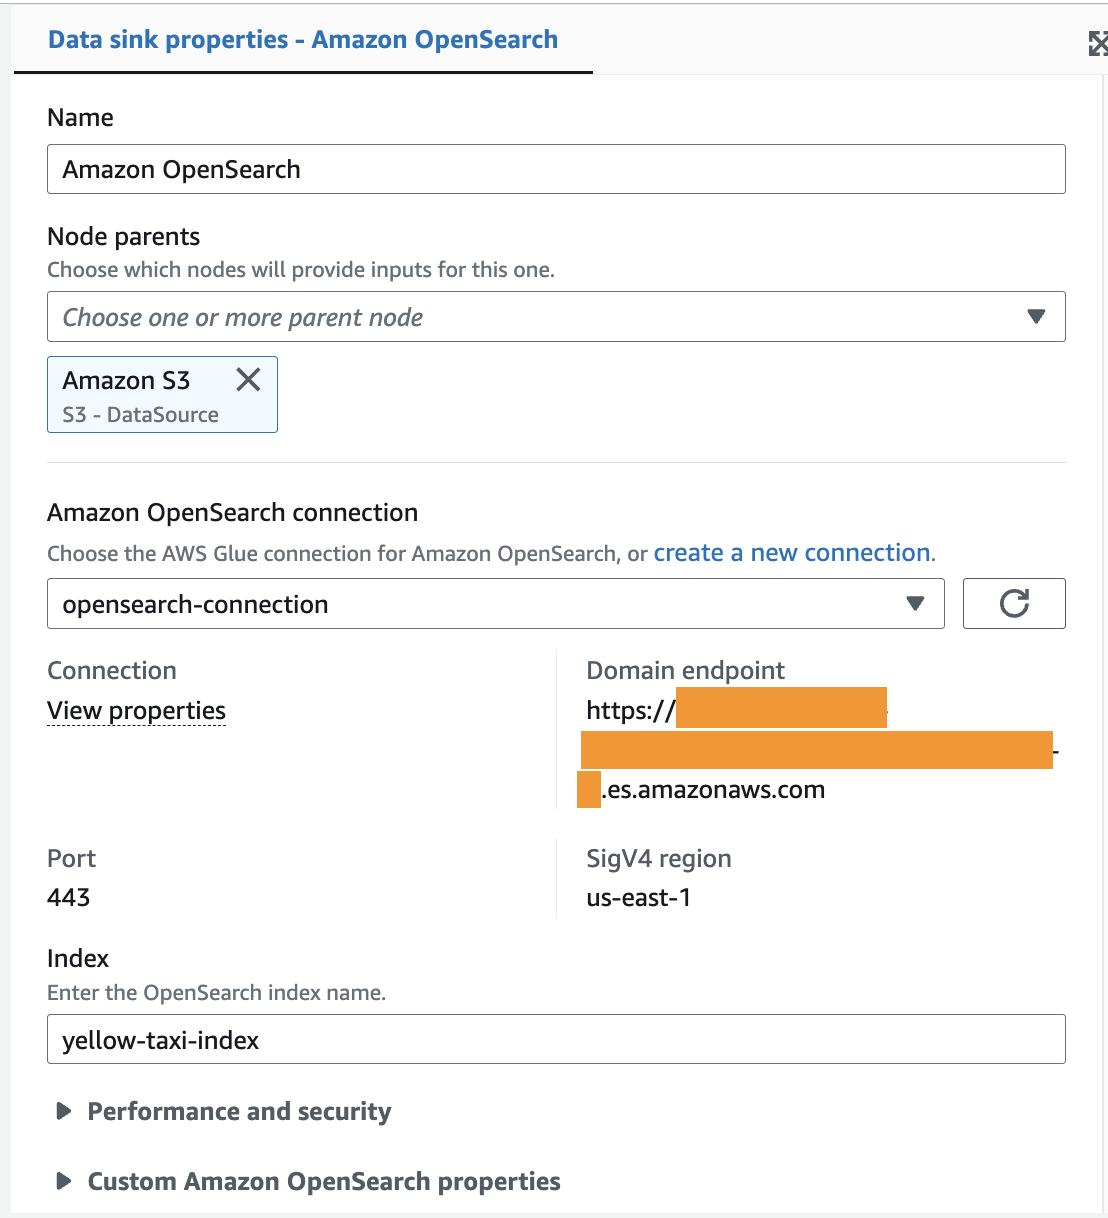
Task: Click into the Name text field
Action: [556, 169]
